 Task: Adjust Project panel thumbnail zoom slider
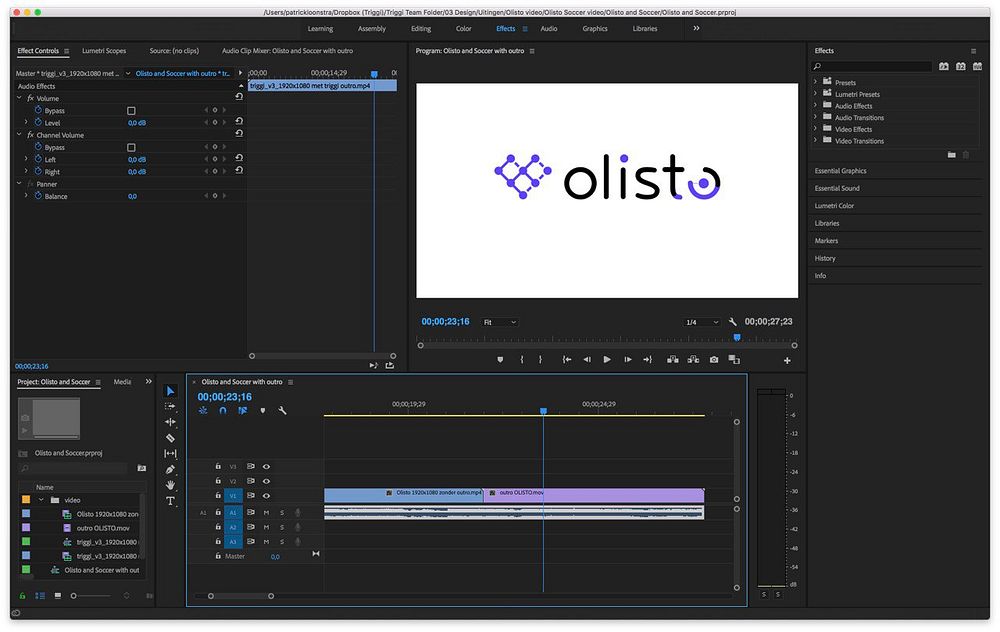click(91, 596)
